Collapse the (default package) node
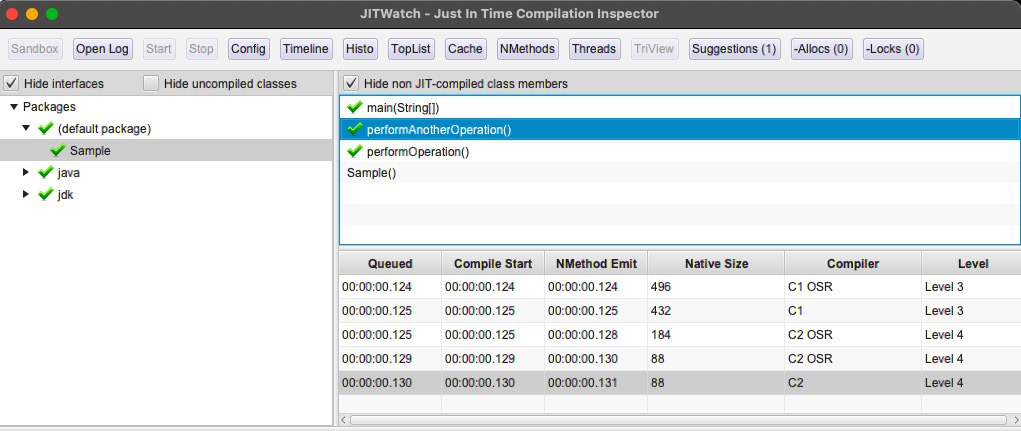The height and width of the screenshot is (431, 1021). pos(26,128)
